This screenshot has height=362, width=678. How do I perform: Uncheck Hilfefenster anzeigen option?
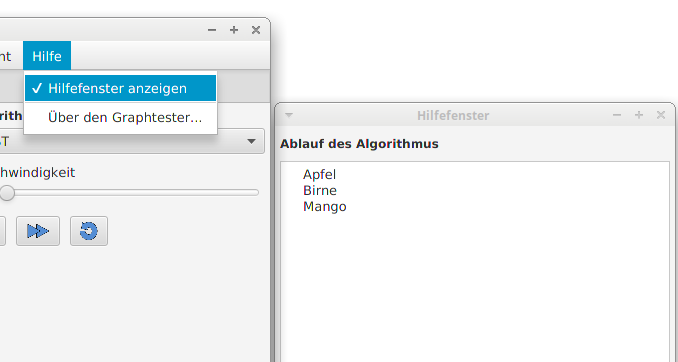tap(120, 88)
